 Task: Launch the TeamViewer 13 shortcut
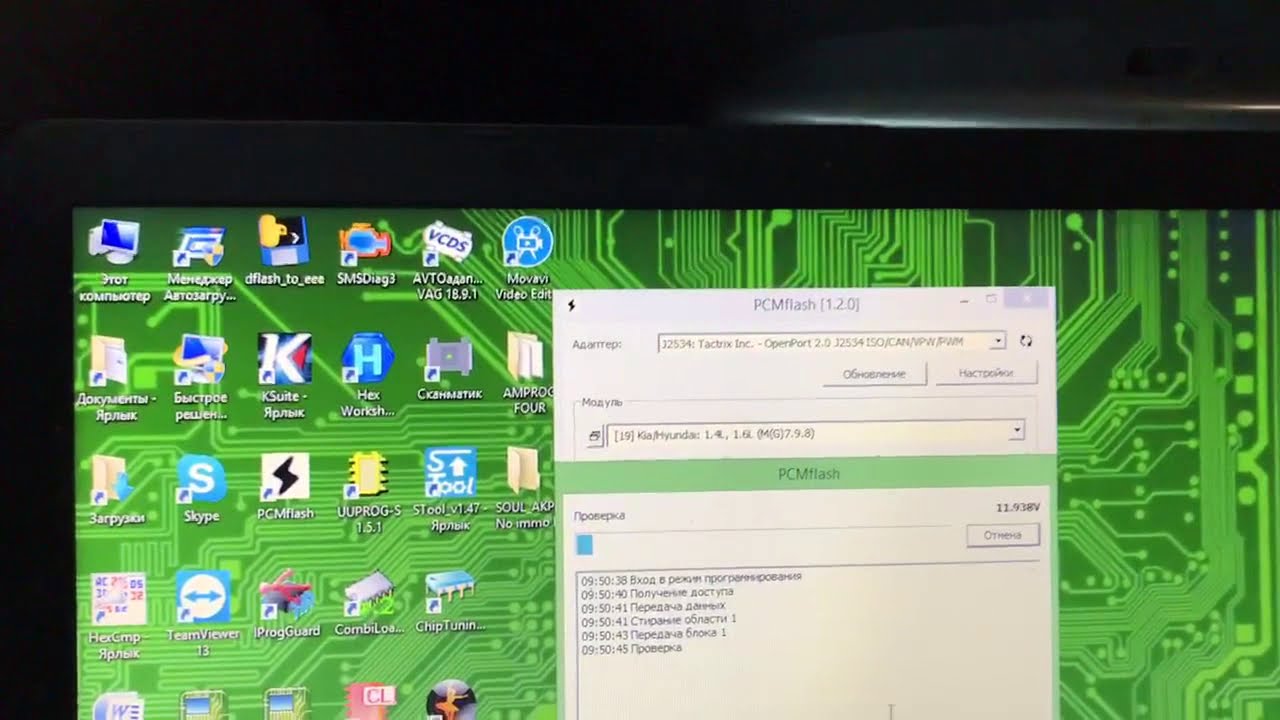point(203,614)
